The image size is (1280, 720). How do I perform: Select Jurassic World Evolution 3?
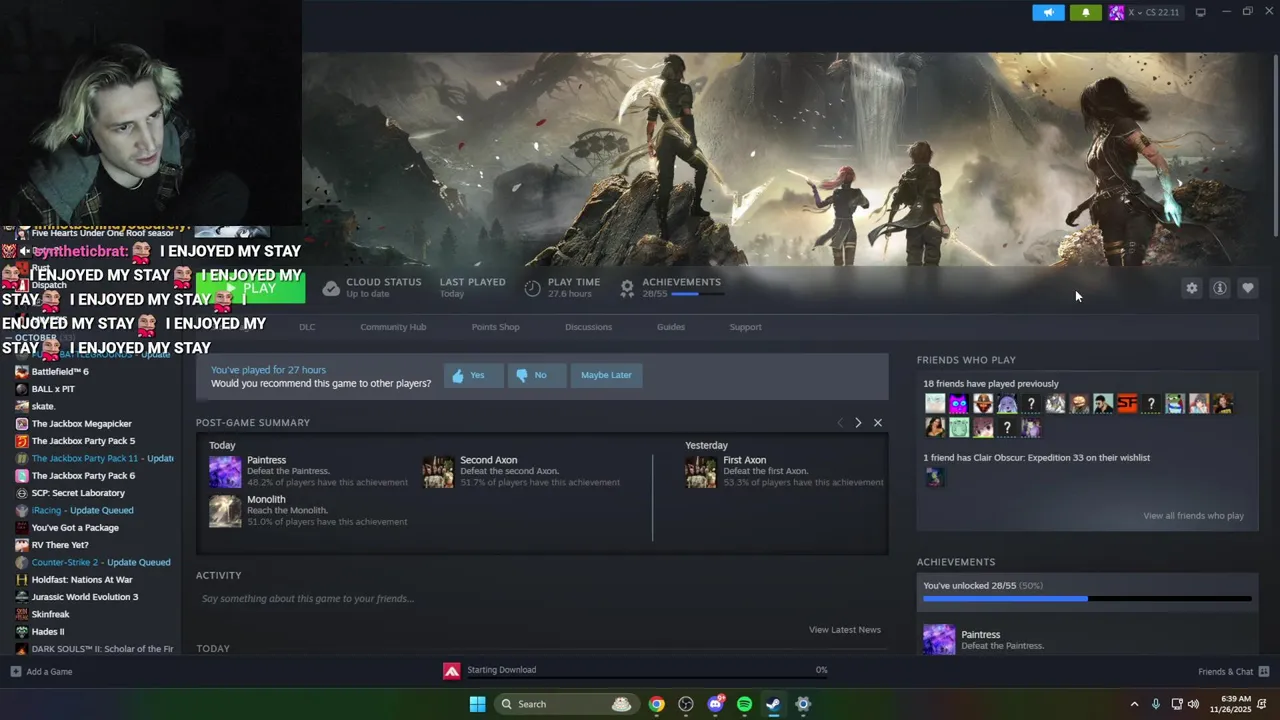[85, 597]
